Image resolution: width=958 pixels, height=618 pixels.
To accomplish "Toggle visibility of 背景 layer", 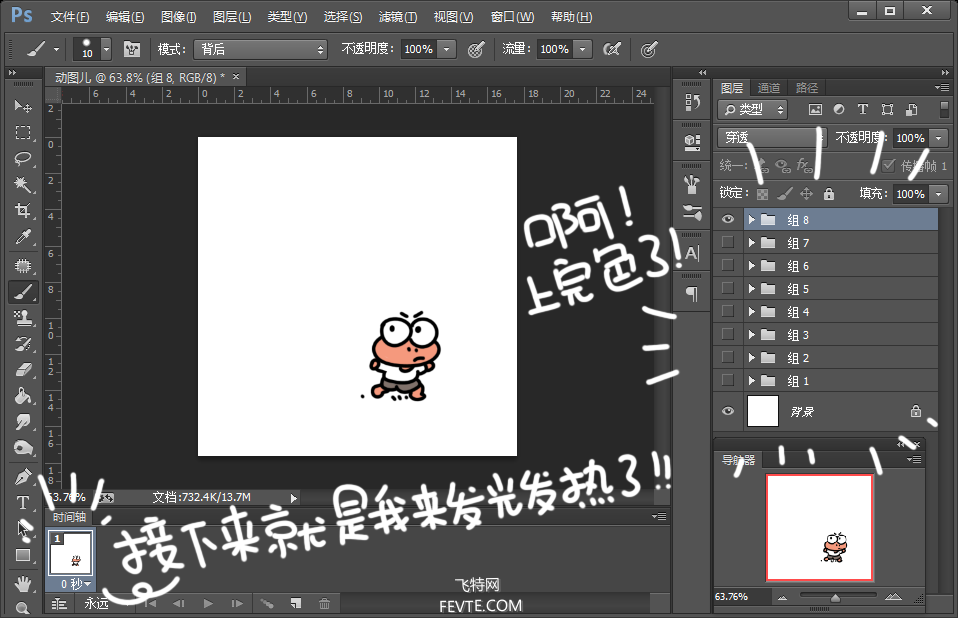I will point(728,411).
